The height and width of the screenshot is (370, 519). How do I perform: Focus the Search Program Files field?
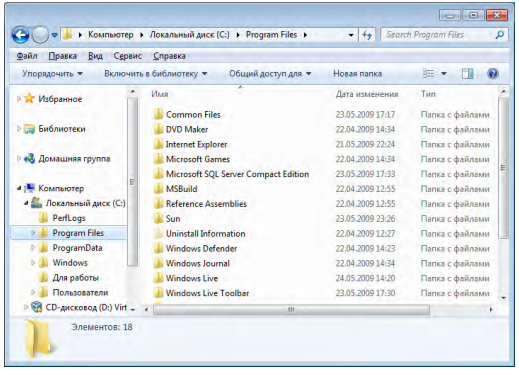click(444, 35)
